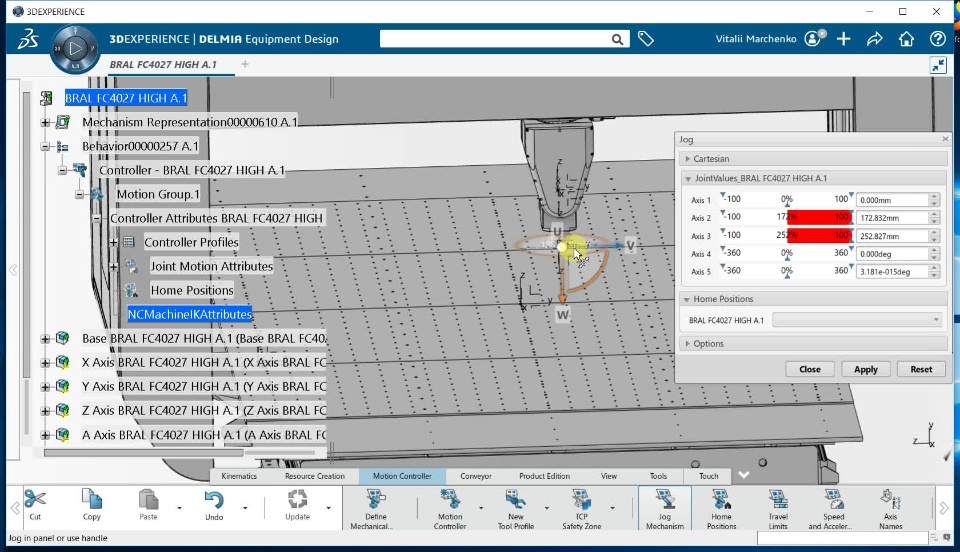Open Motion Controller tool icon

click(x=450, y=508)
